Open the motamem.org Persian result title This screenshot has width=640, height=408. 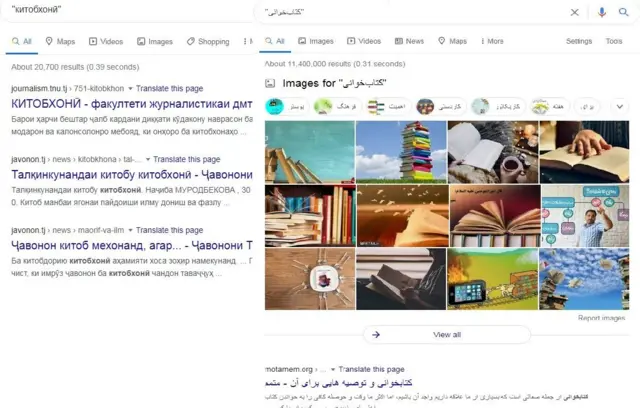(x=338, y=383)
